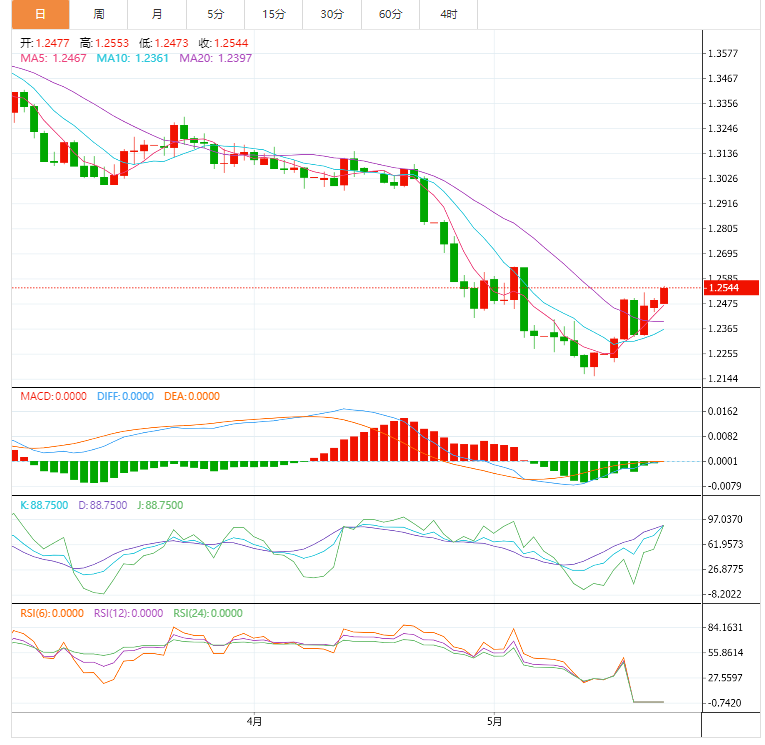Switch to the weekly 周 tab
This screenshot has width=765, height=745.
[x=99, y=14]
